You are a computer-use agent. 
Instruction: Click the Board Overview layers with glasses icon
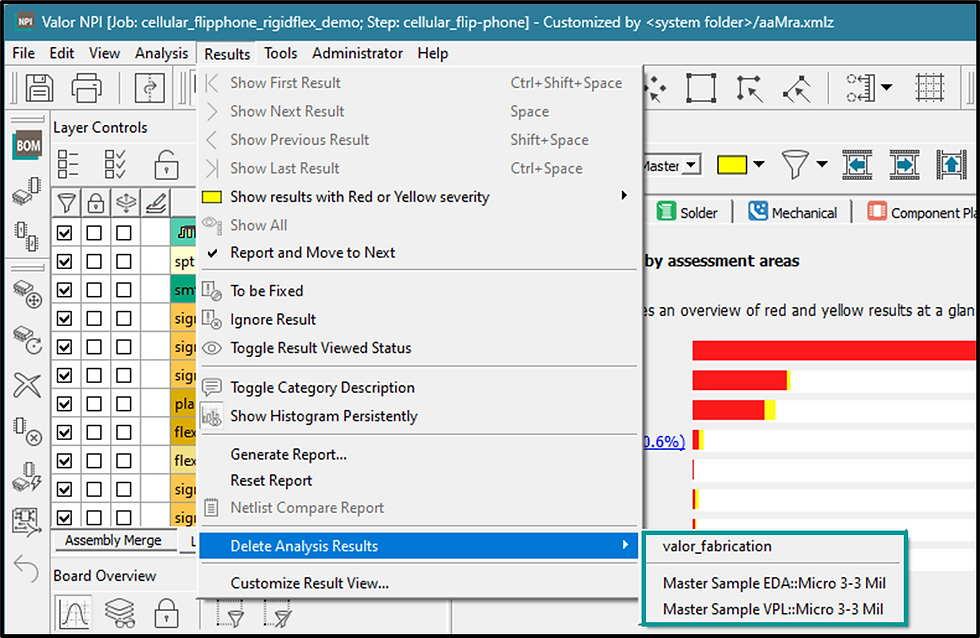119,612
